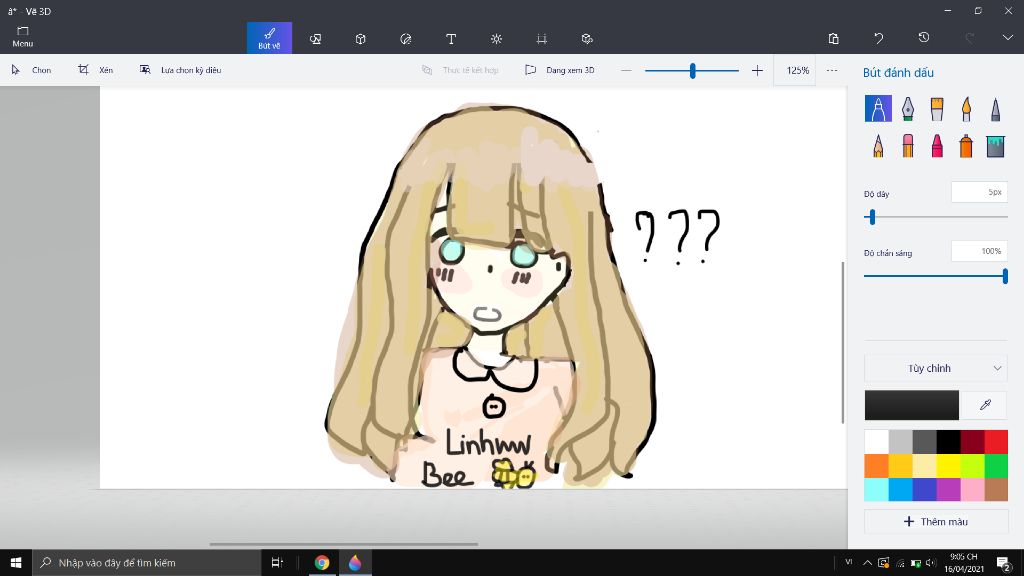Open the notification center icon
Viewport: 1024px width, 576px height.
[x=1004, y=563]
